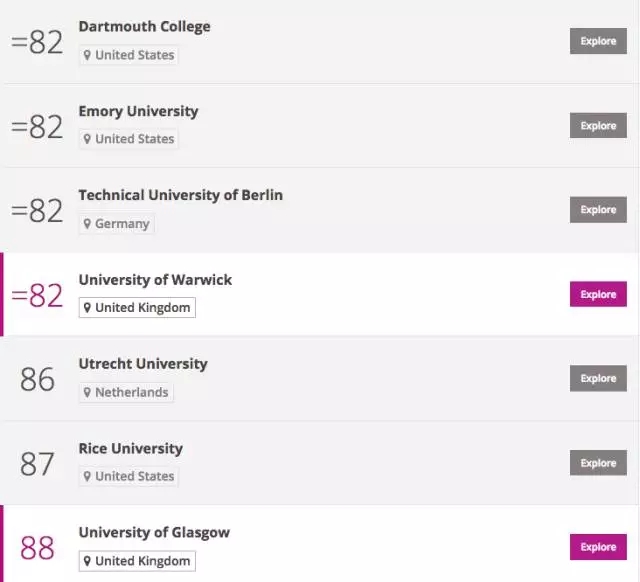Click the location pin icon beside Germany
The height and width of the screenshot is (582, 640).
click(88, 224)
